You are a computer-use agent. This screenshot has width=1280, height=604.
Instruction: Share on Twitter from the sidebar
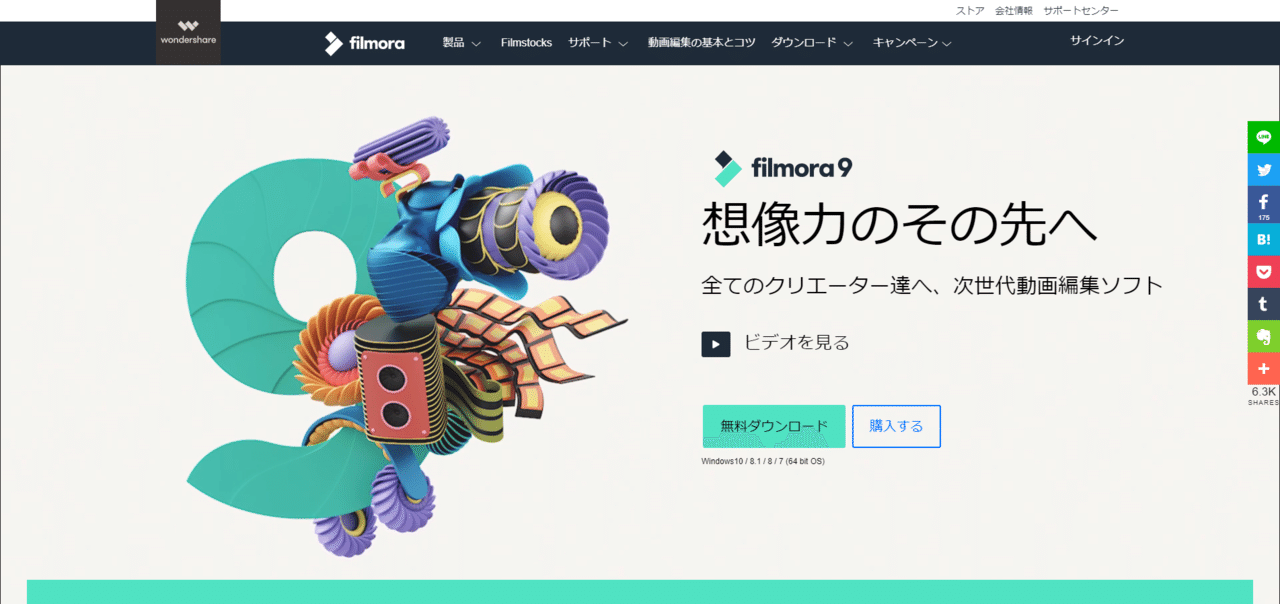1263,170
